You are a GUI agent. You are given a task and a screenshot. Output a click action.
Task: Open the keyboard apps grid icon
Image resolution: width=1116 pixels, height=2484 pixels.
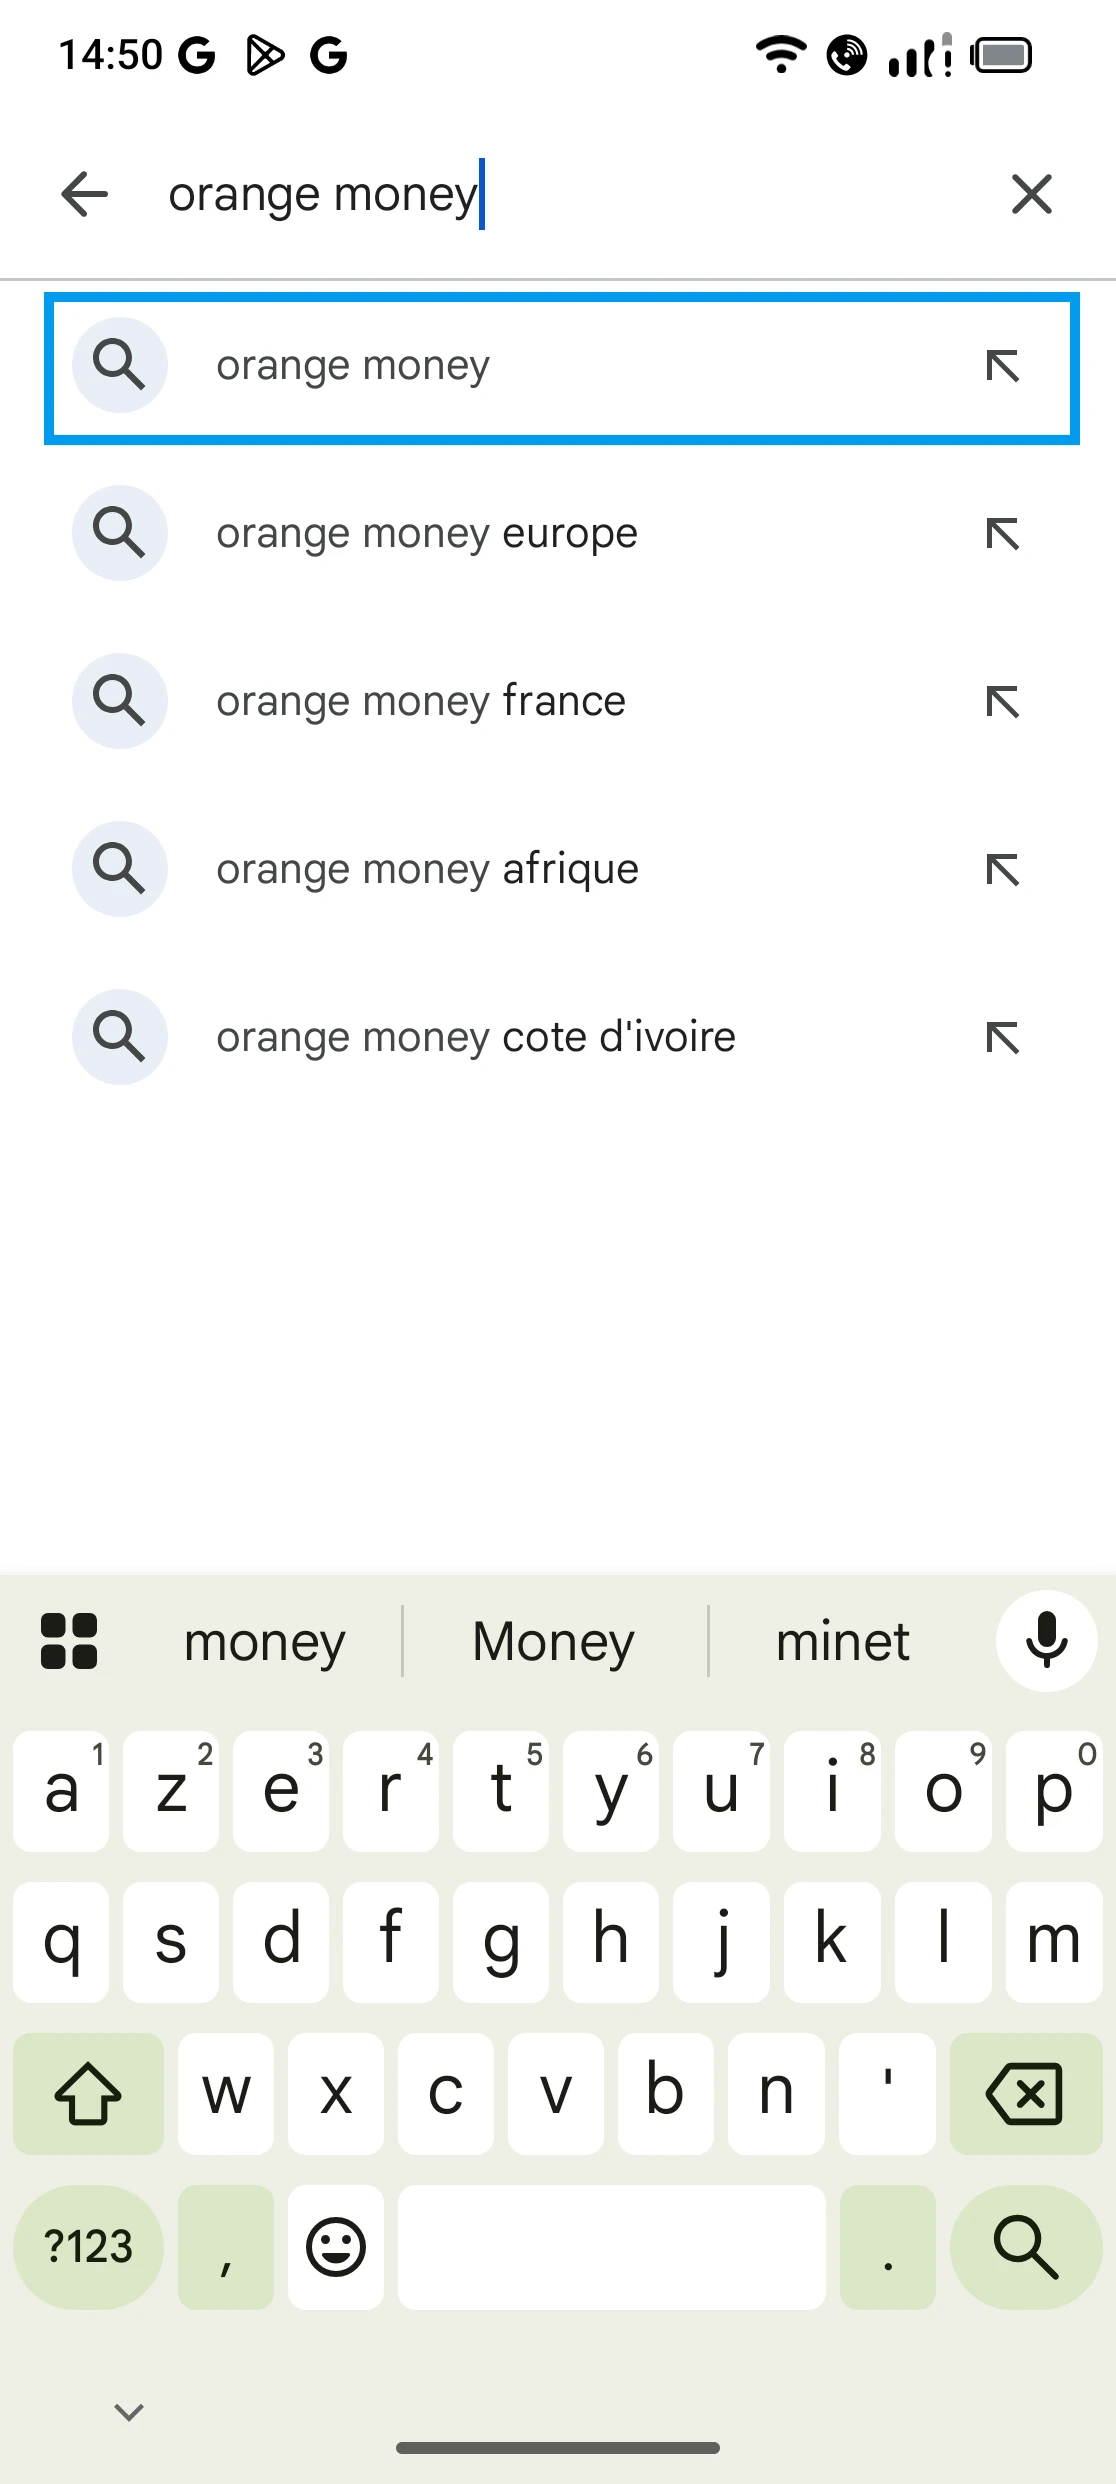coord(69,1641)
